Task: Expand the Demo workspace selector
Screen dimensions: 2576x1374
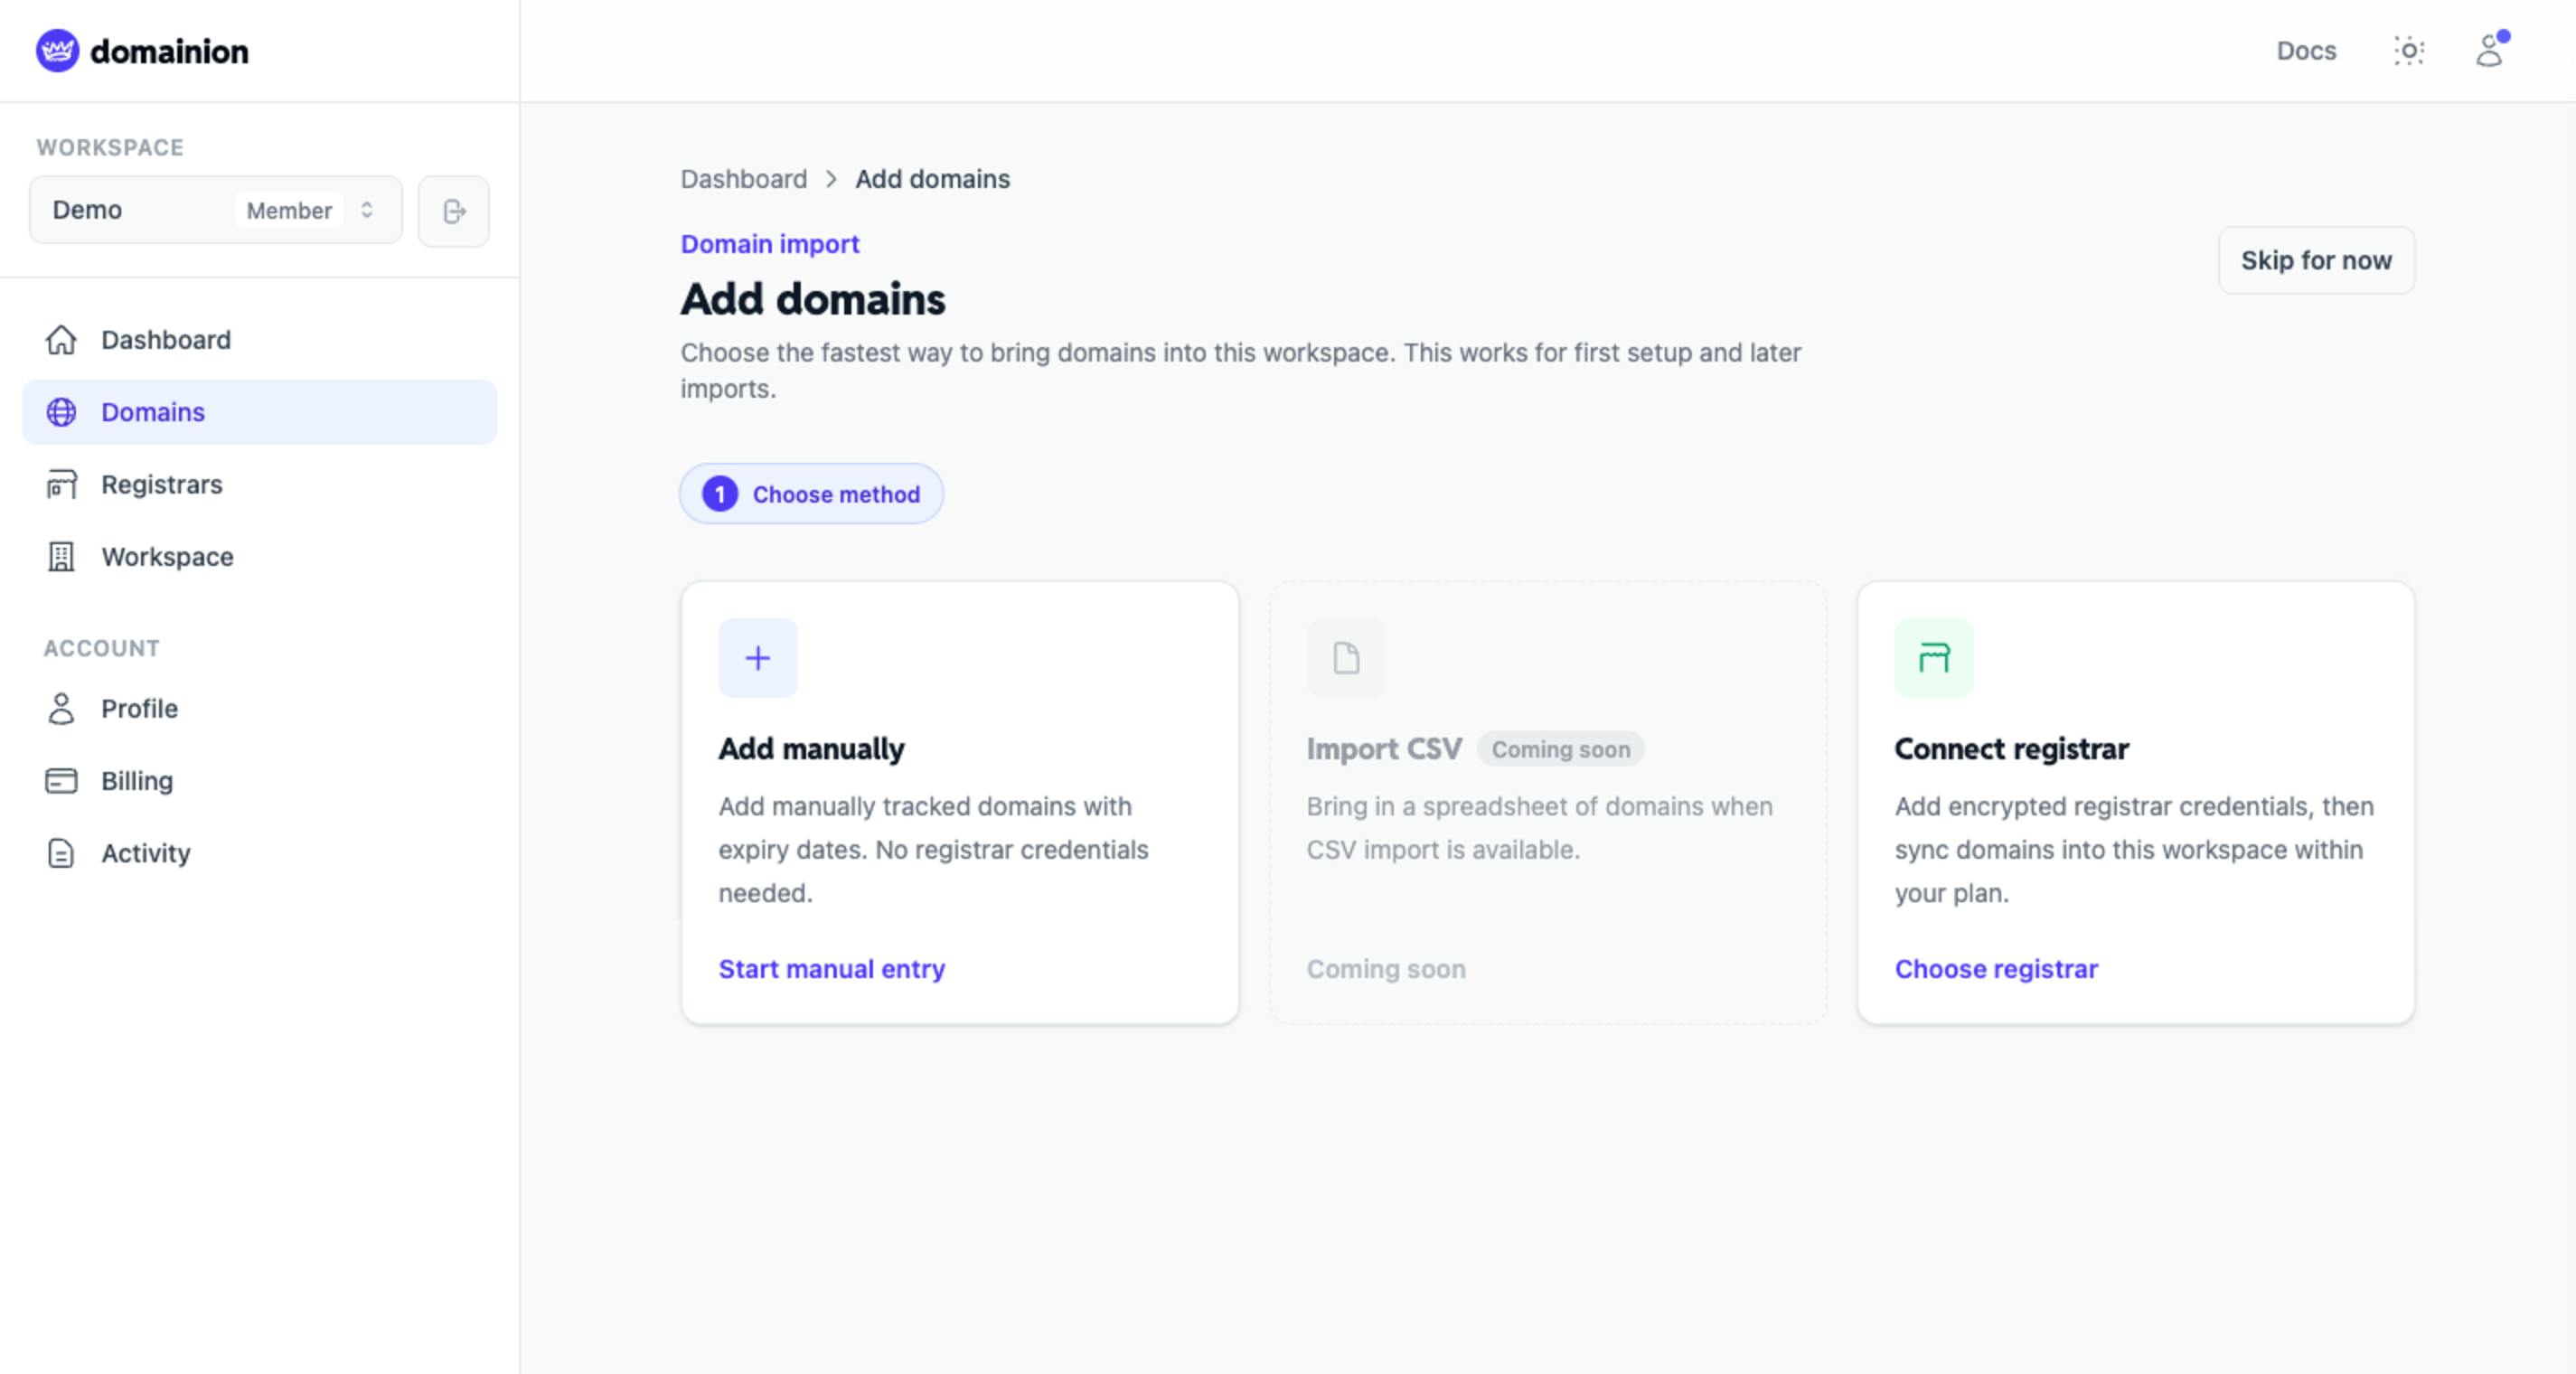Action: pyautogui.click(x=215, y=210)
